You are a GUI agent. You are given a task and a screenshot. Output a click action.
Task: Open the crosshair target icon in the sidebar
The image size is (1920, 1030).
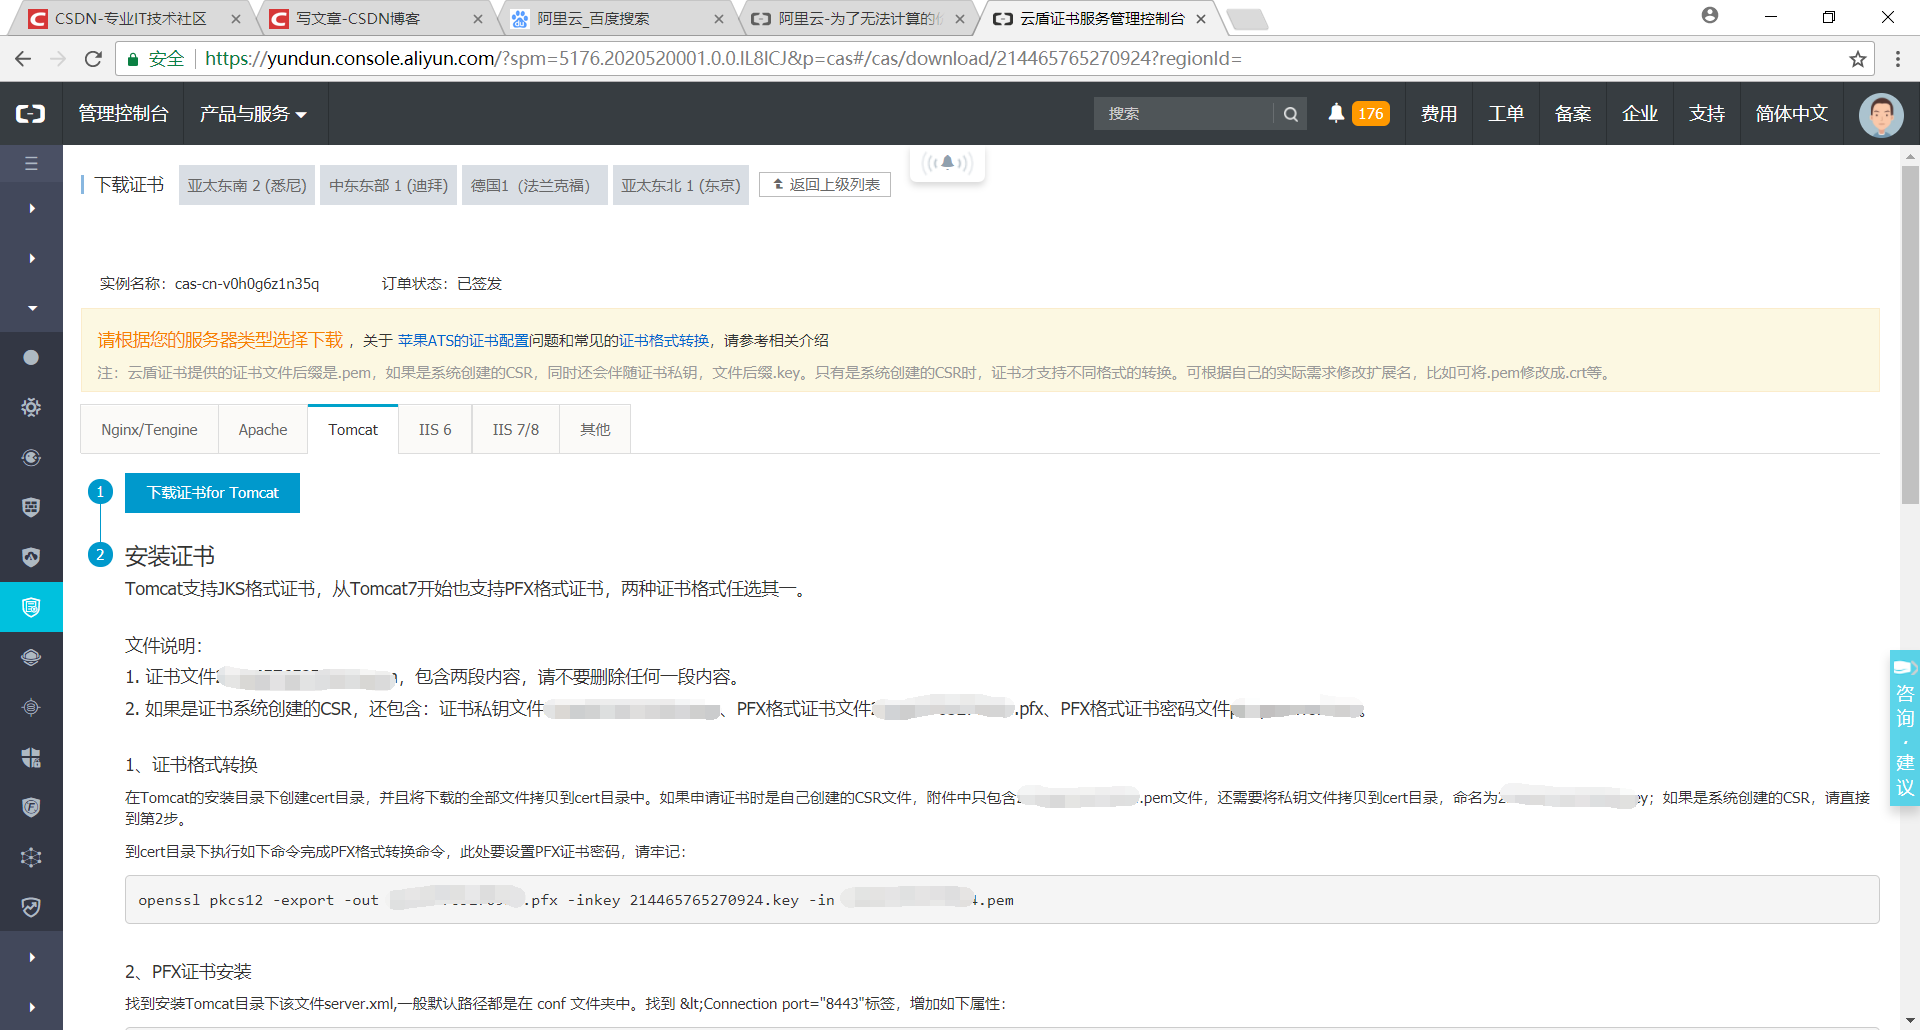click(x=31, y=707)
